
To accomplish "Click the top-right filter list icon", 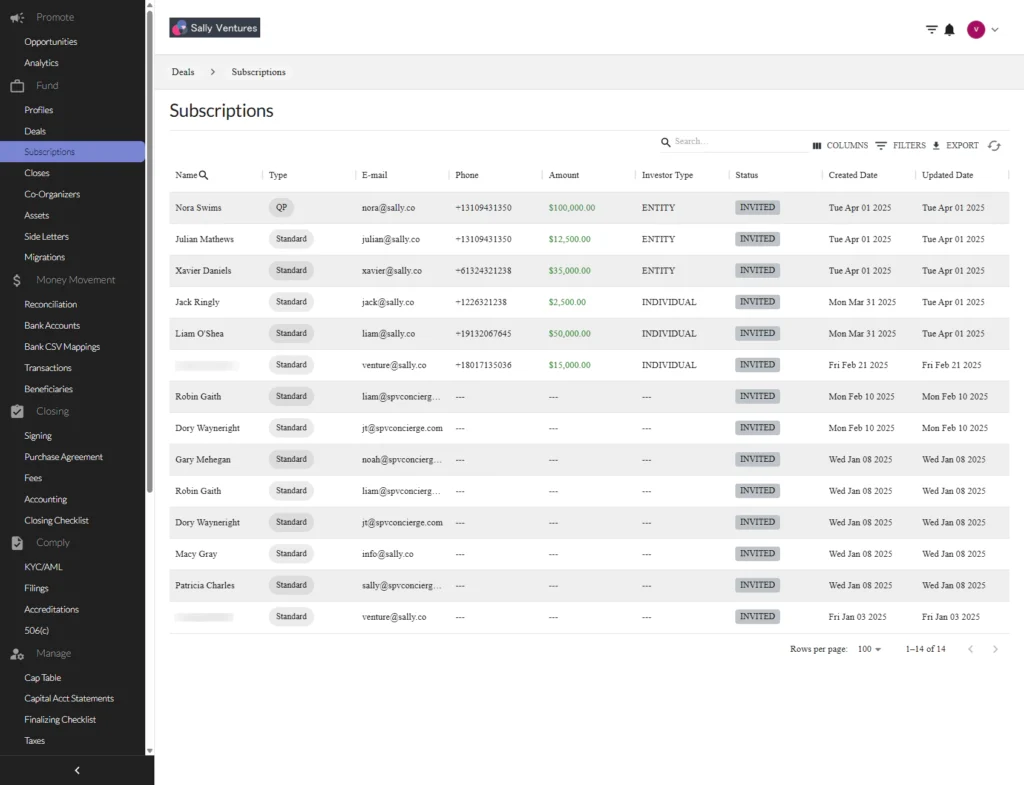I will [931, 30].
